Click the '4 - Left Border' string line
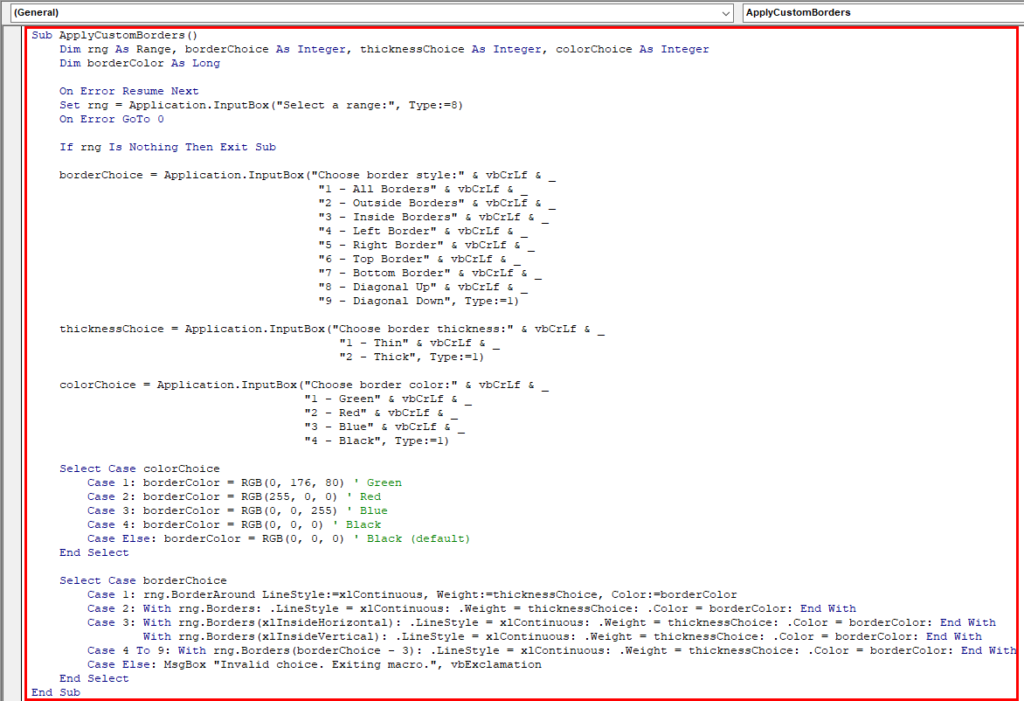Image resolution: width=1024 pixels, height=701 pixels. point(423,231)
